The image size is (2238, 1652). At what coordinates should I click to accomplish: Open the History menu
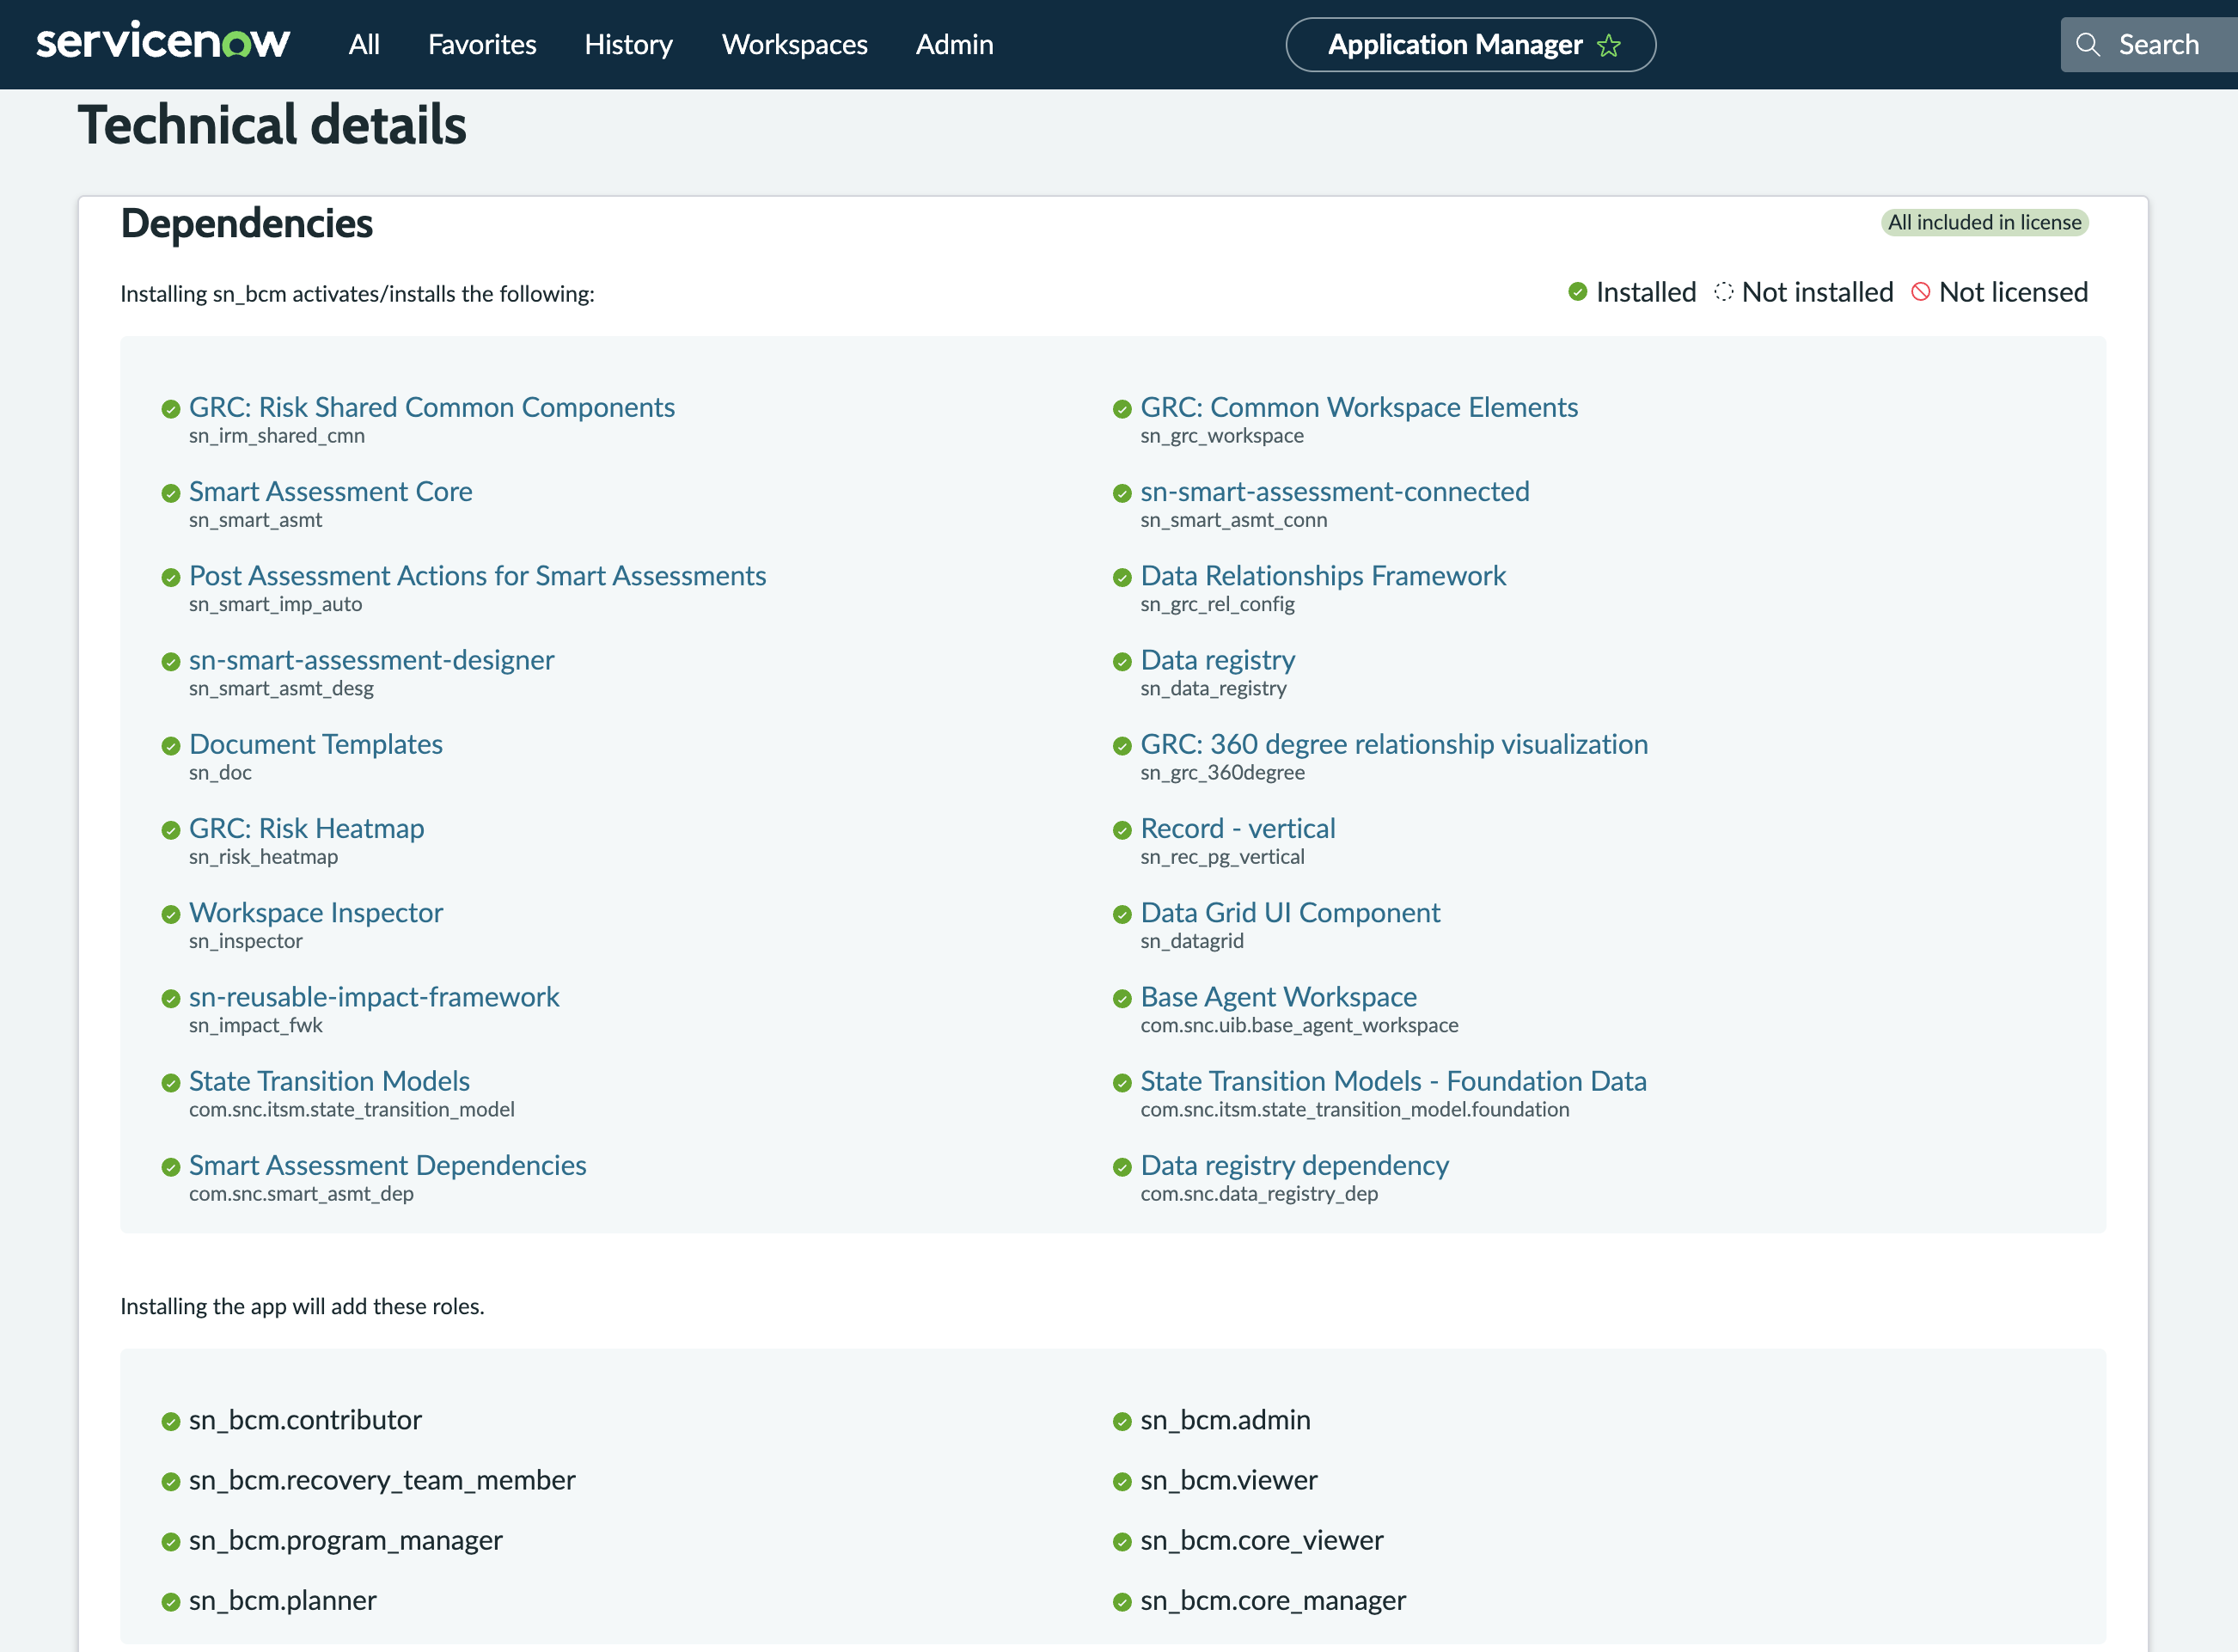(x=628, y=45)
